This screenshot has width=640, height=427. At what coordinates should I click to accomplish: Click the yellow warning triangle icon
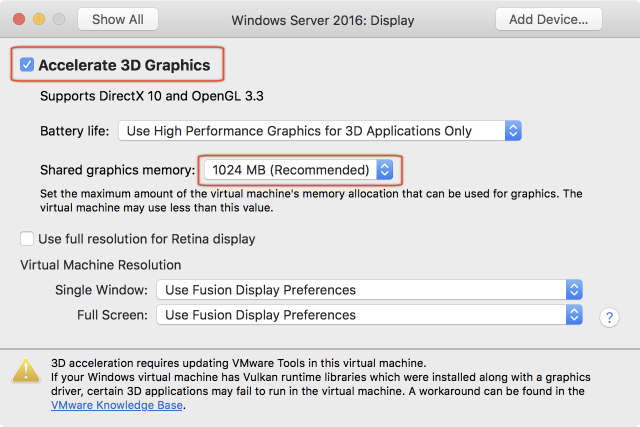[x=26, y=371]
